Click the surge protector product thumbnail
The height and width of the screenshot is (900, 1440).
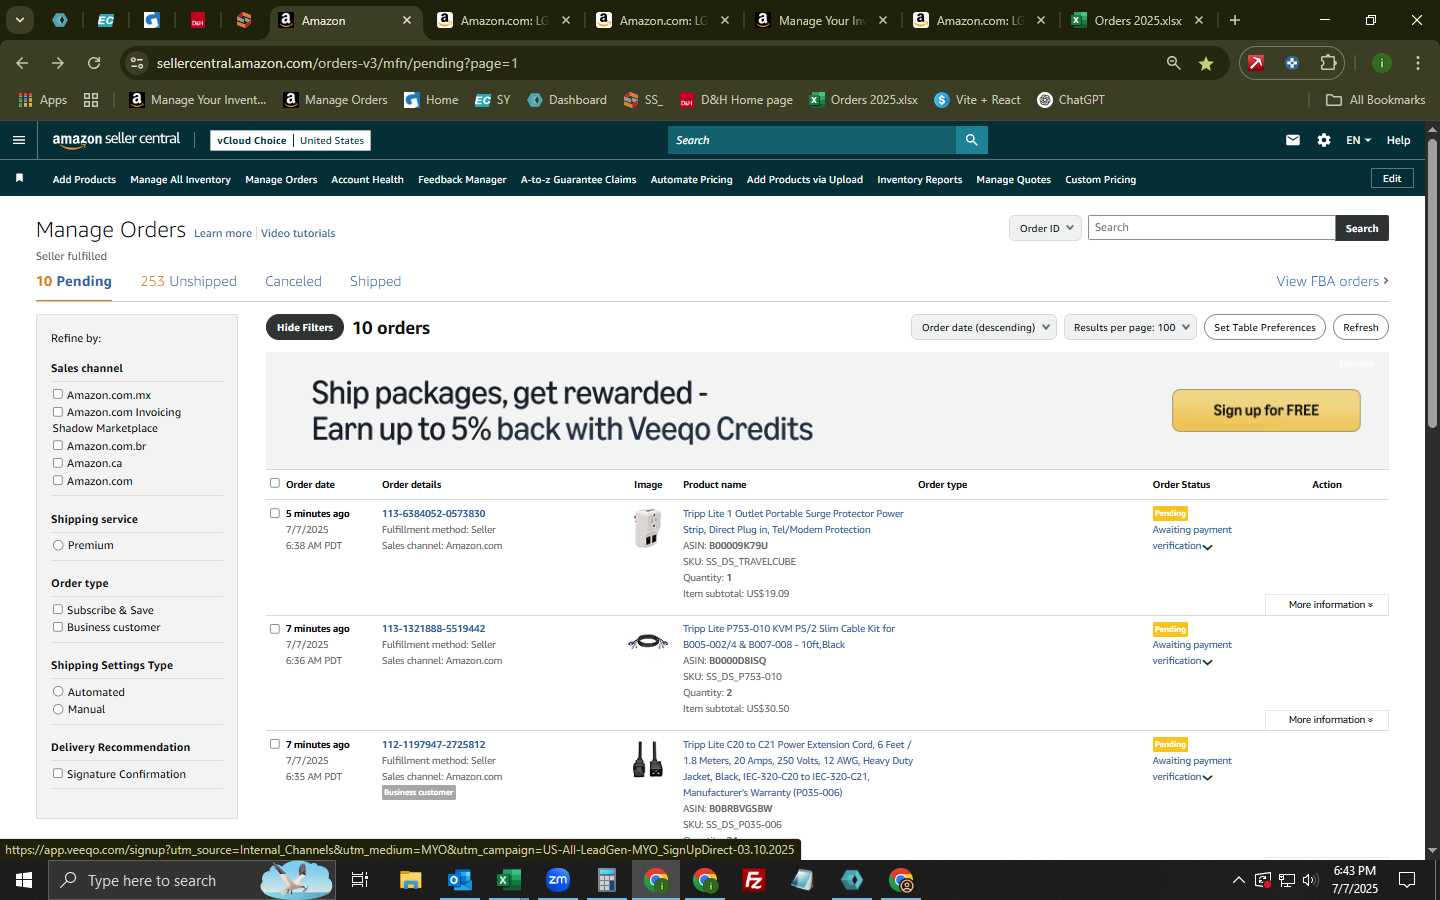tap(648, 528)
